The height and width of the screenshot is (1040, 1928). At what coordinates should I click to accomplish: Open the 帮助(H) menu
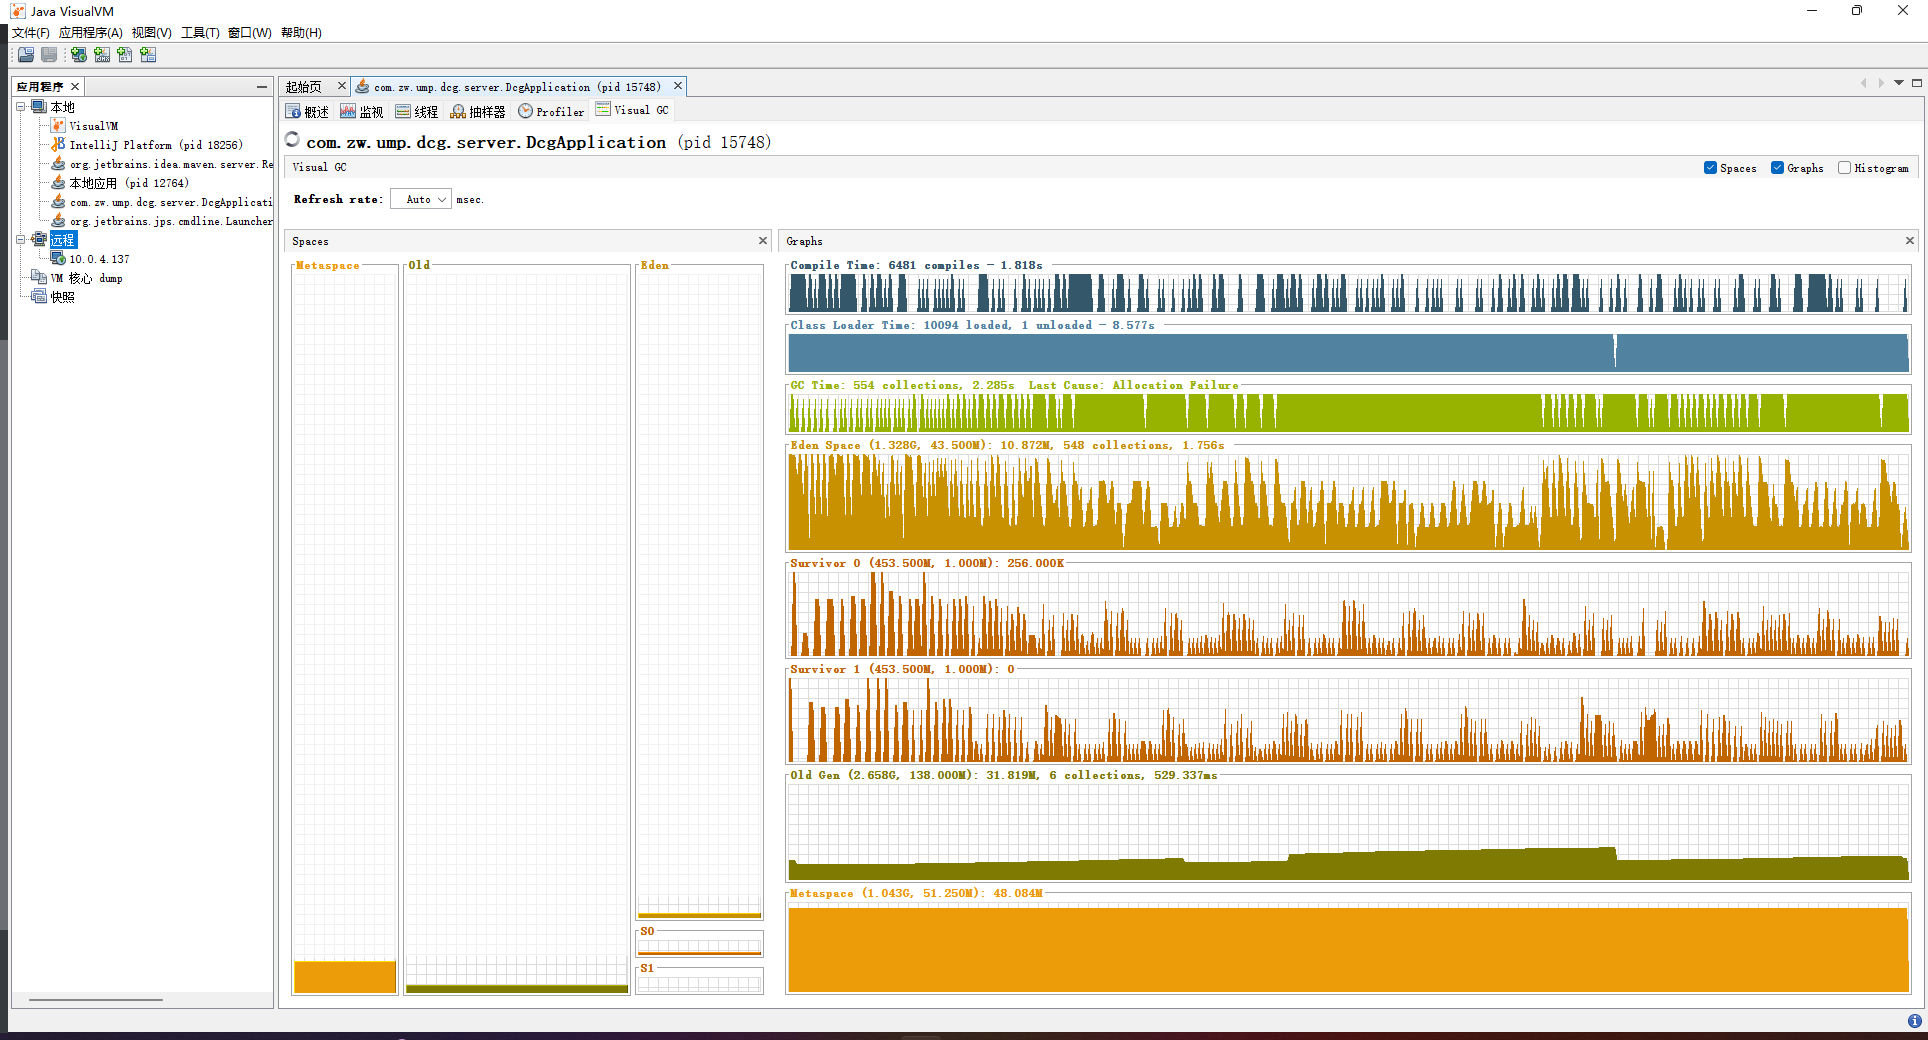tap(301, 33)
